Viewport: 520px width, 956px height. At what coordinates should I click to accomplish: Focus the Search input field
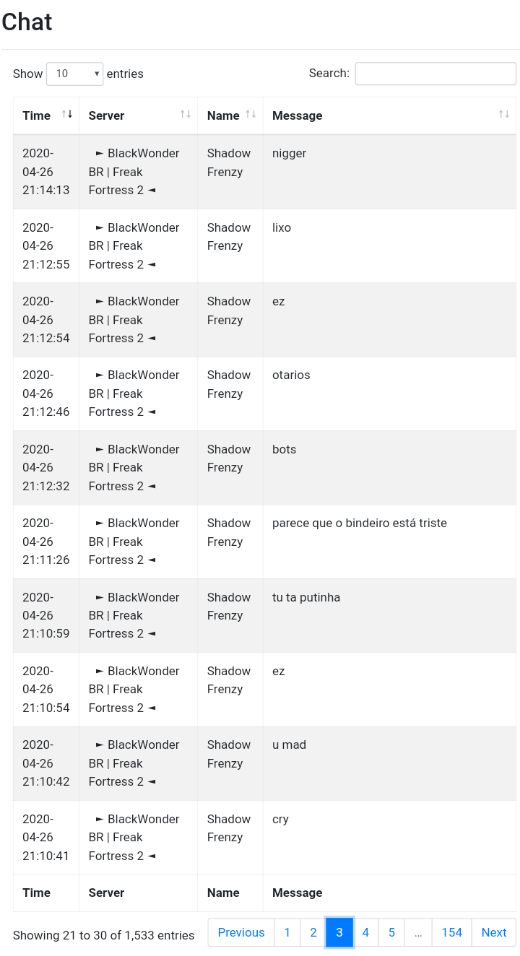click(x=435, y=74)
